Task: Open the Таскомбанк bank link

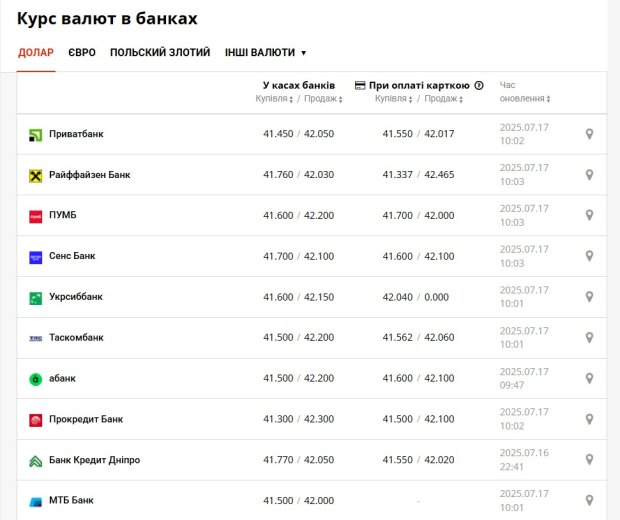Action: point(76,338)
